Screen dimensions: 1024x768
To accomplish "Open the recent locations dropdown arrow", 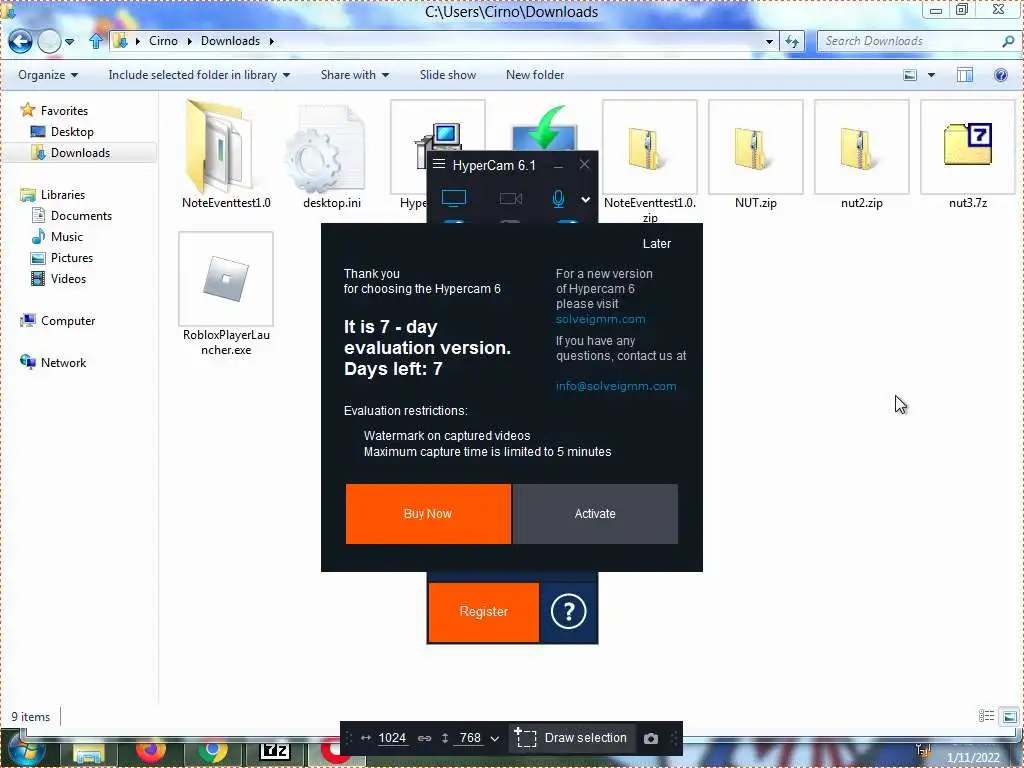I will point(69,42).
